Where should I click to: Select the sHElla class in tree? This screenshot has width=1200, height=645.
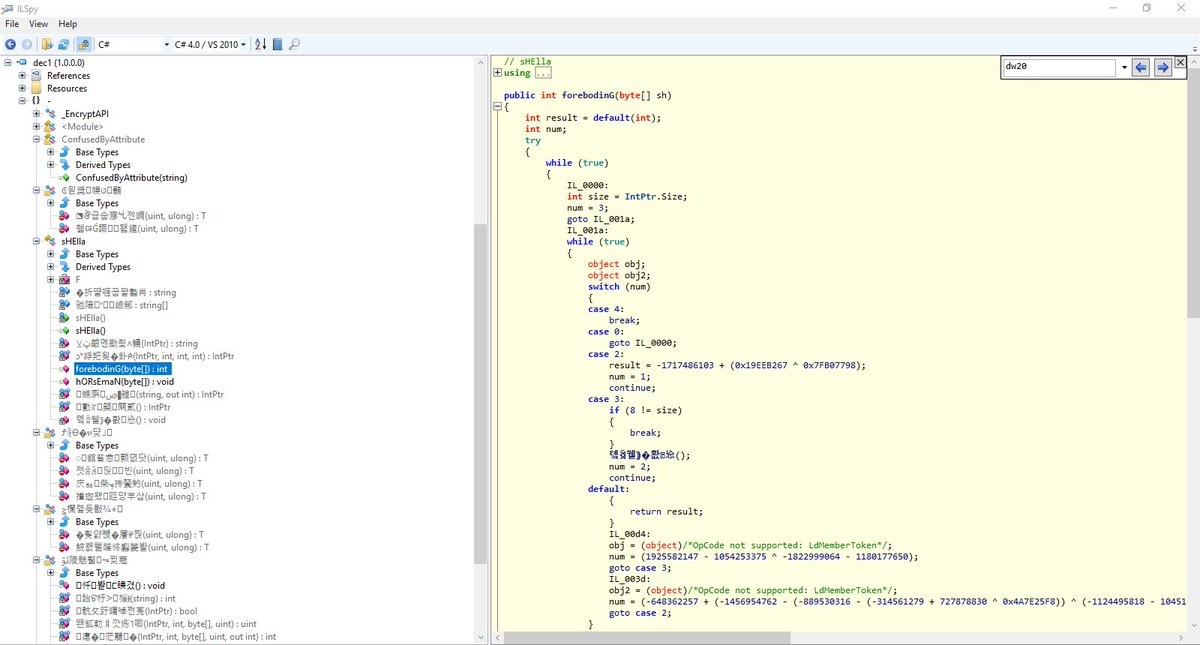(x=73, y=242)
